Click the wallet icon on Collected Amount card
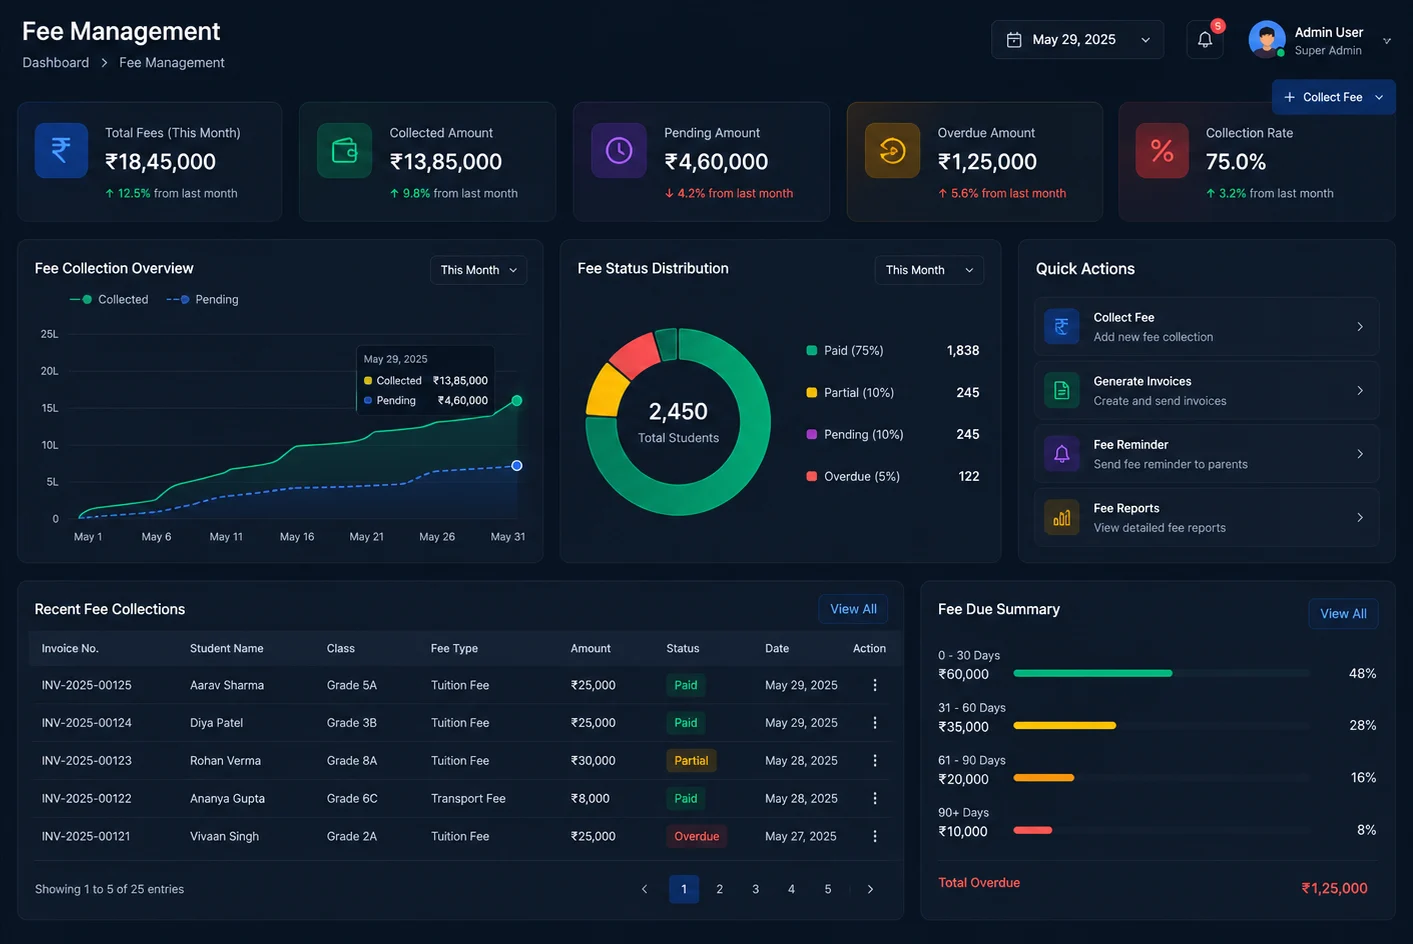1413x944 pixels. pyautogui.click(x=344, y=150)
